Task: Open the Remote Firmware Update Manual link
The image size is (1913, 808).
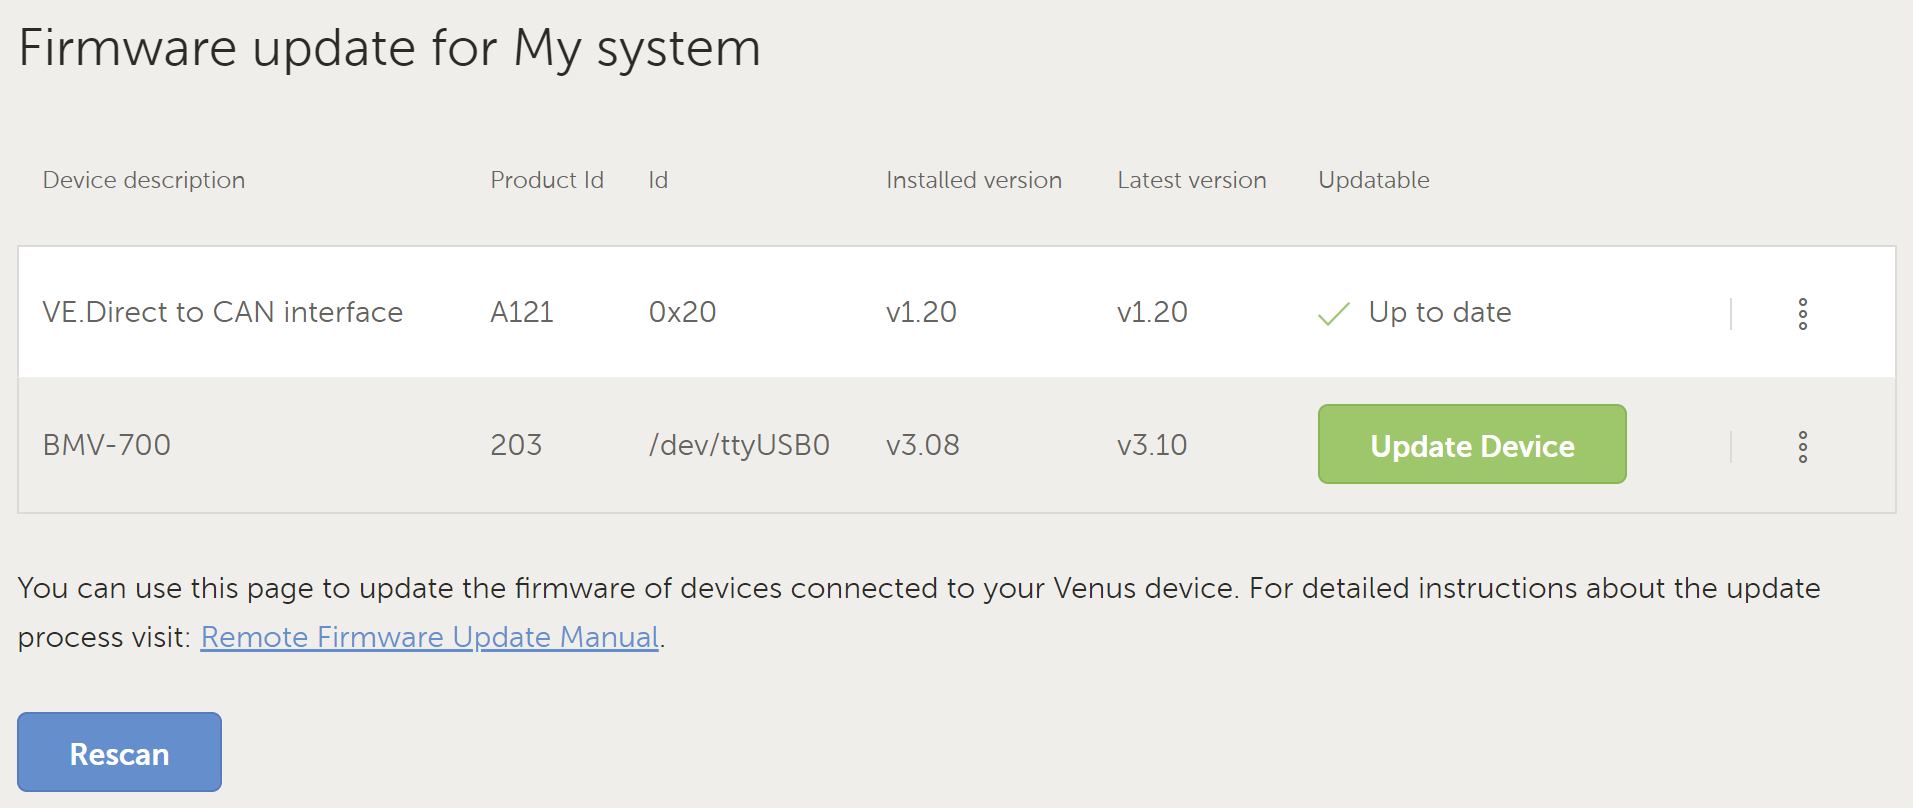Action: click(x=430, y=637)
